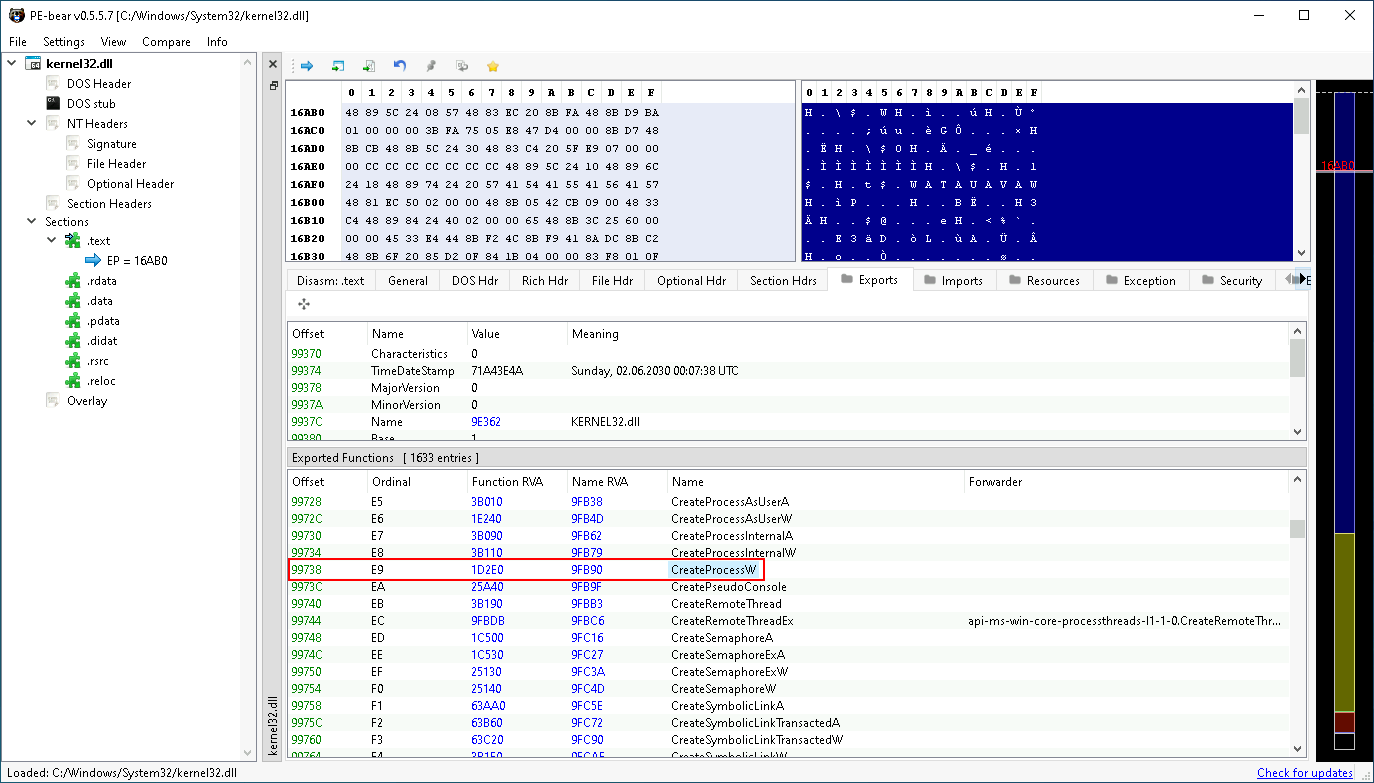Select the Optional Header tree item
The height and width of the screenshot is (783, 1374).
pyautogui.click(x=130, y=183)
